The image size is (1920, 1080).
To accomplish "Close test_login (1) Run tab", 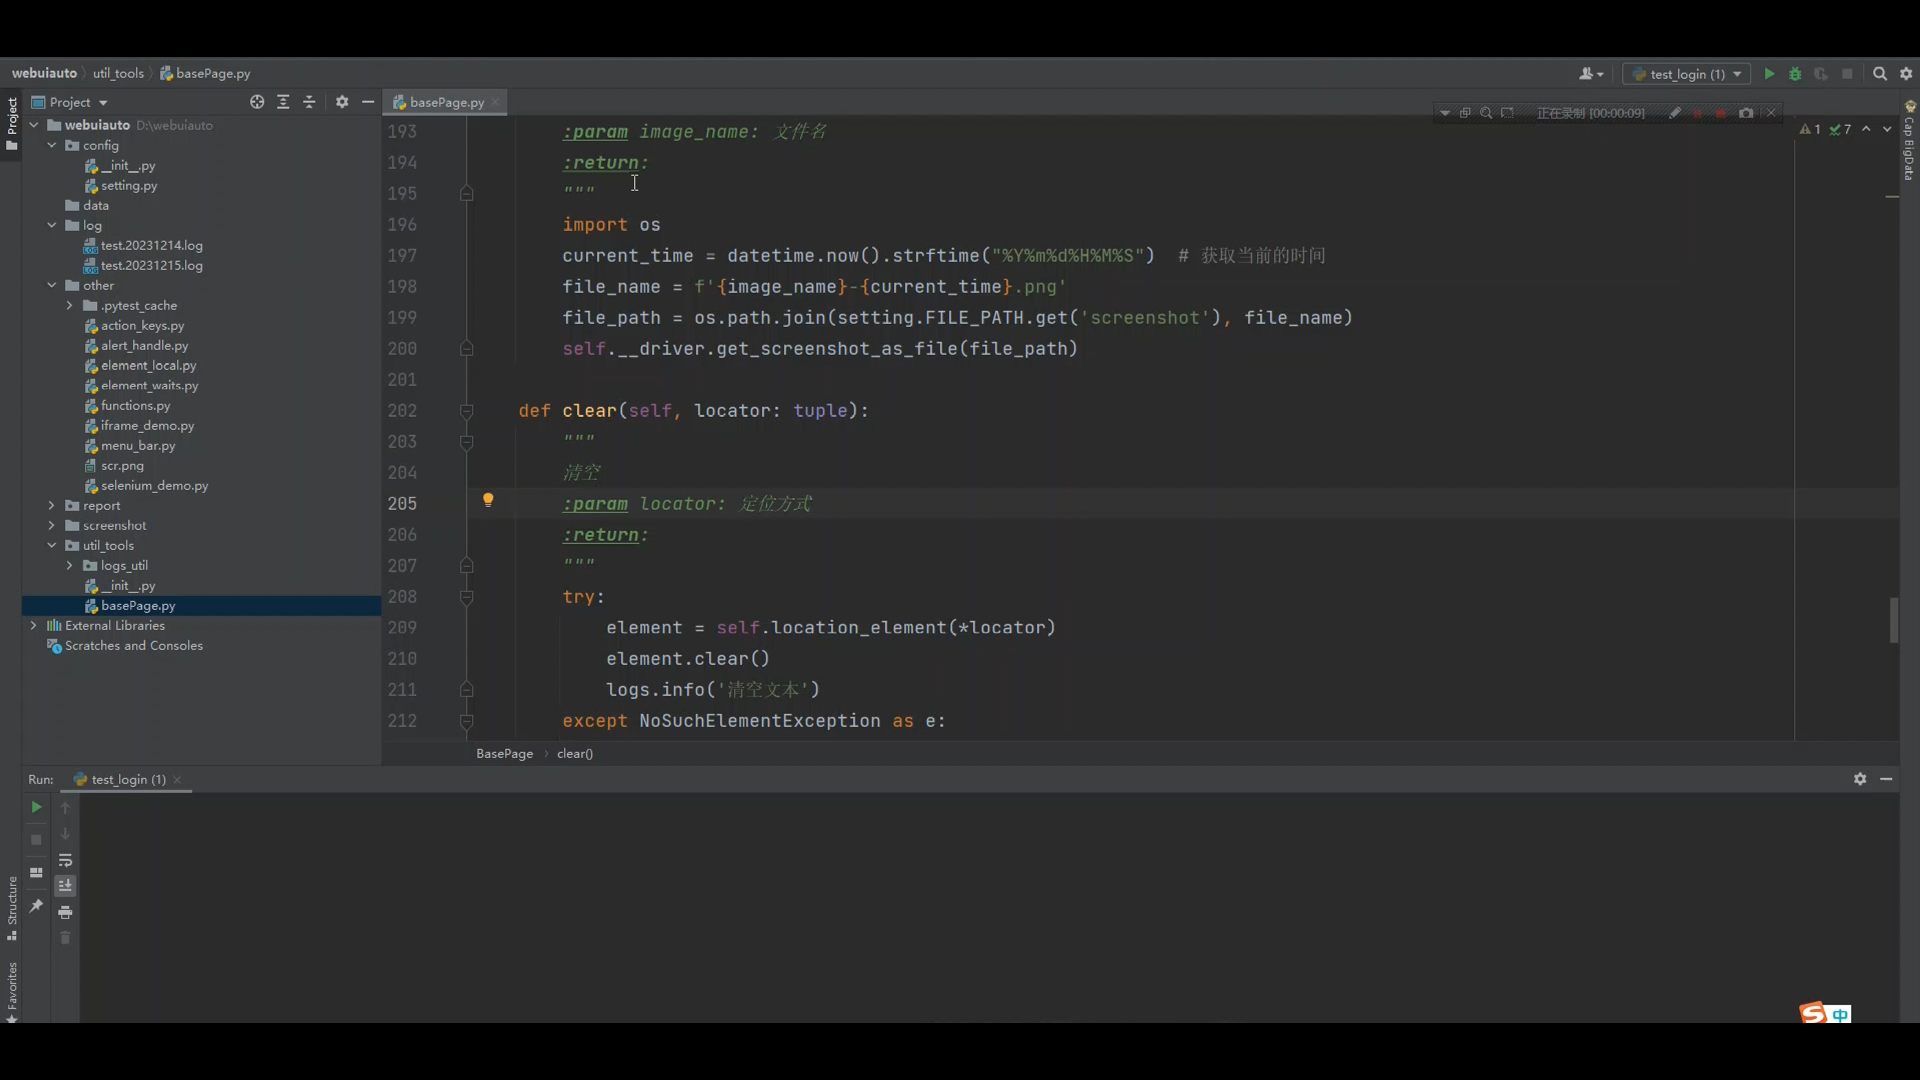I will click(x=177, y=780).
